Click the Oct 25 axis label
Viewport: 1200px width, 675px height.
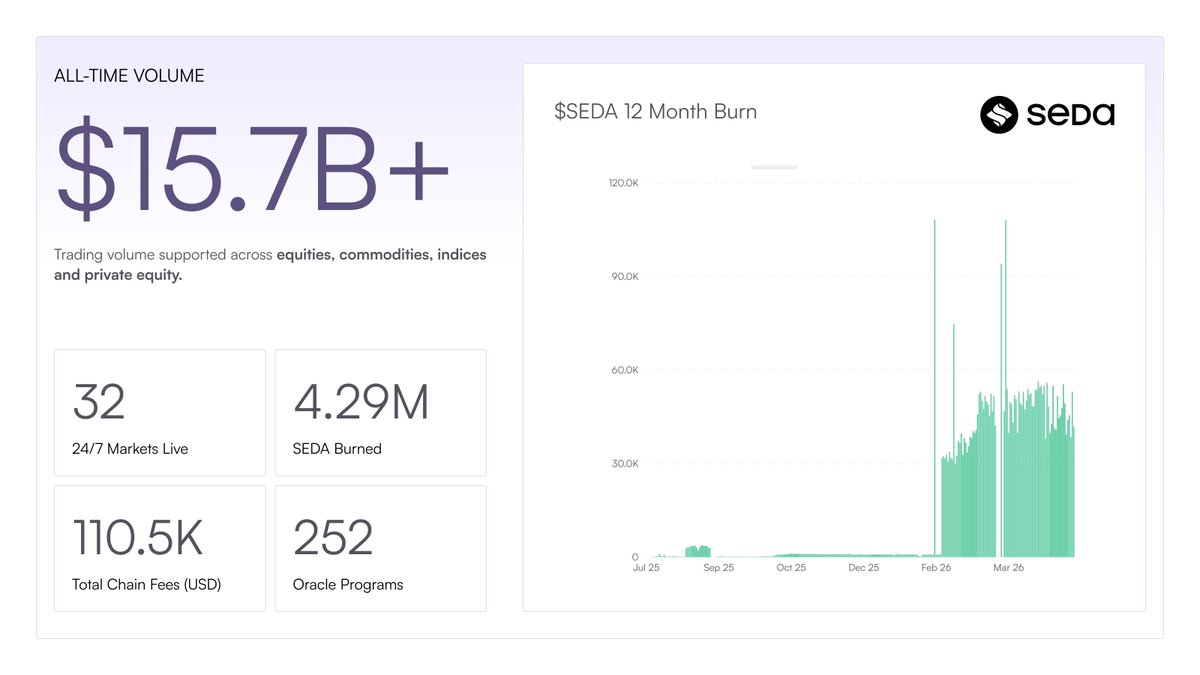point(791,568)
